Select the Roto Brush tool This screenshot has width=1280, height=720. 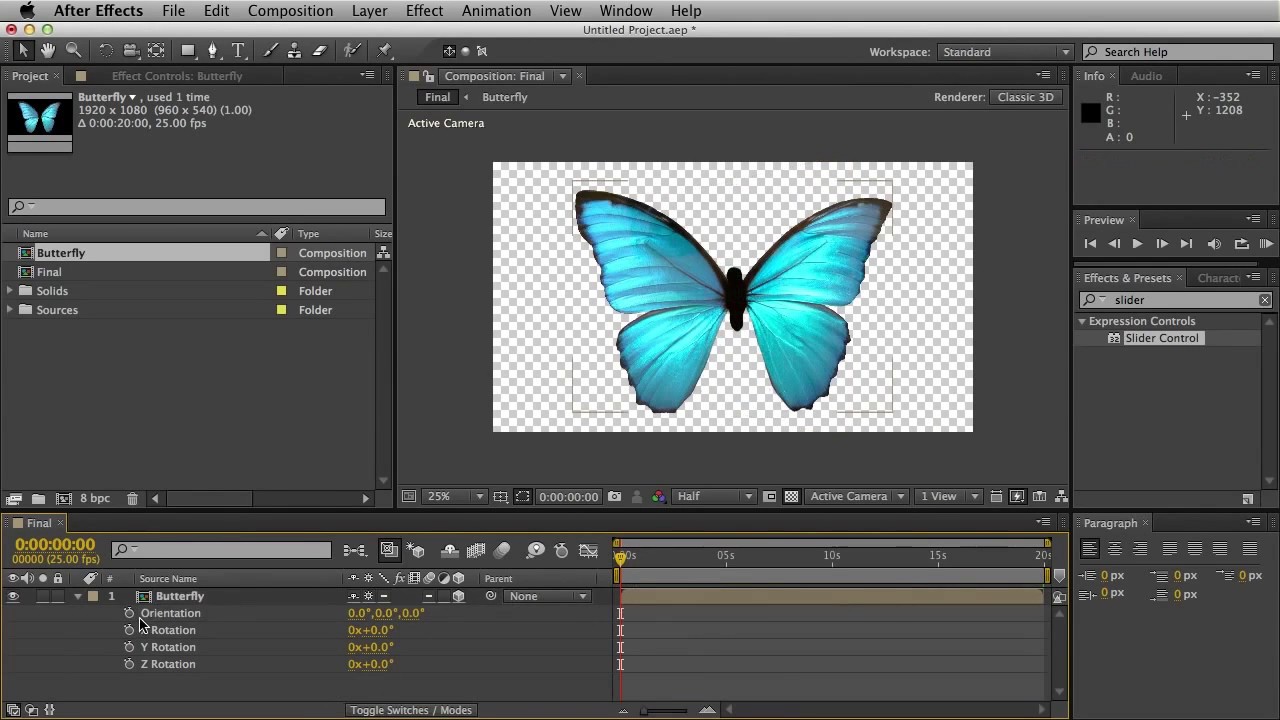coord(352,50)
